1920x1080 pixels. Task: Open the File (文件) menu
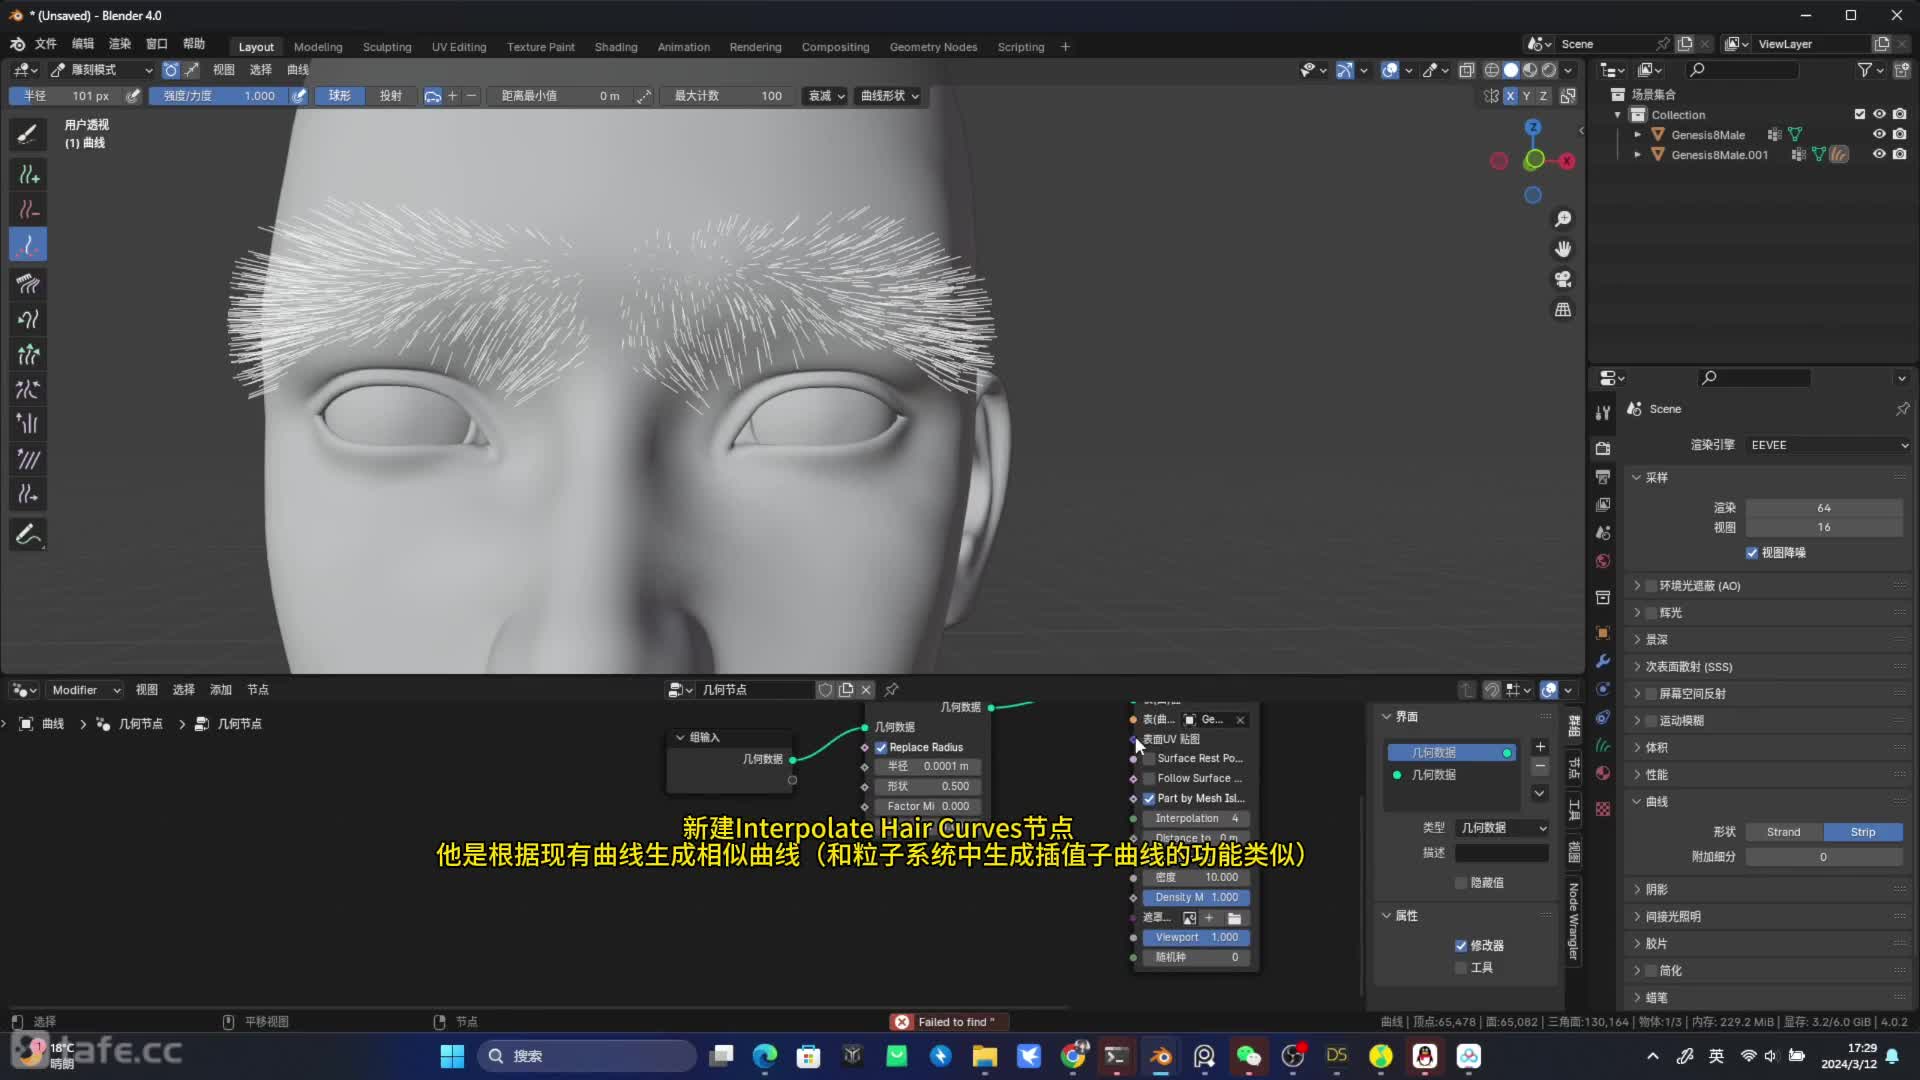click(46, 44)
